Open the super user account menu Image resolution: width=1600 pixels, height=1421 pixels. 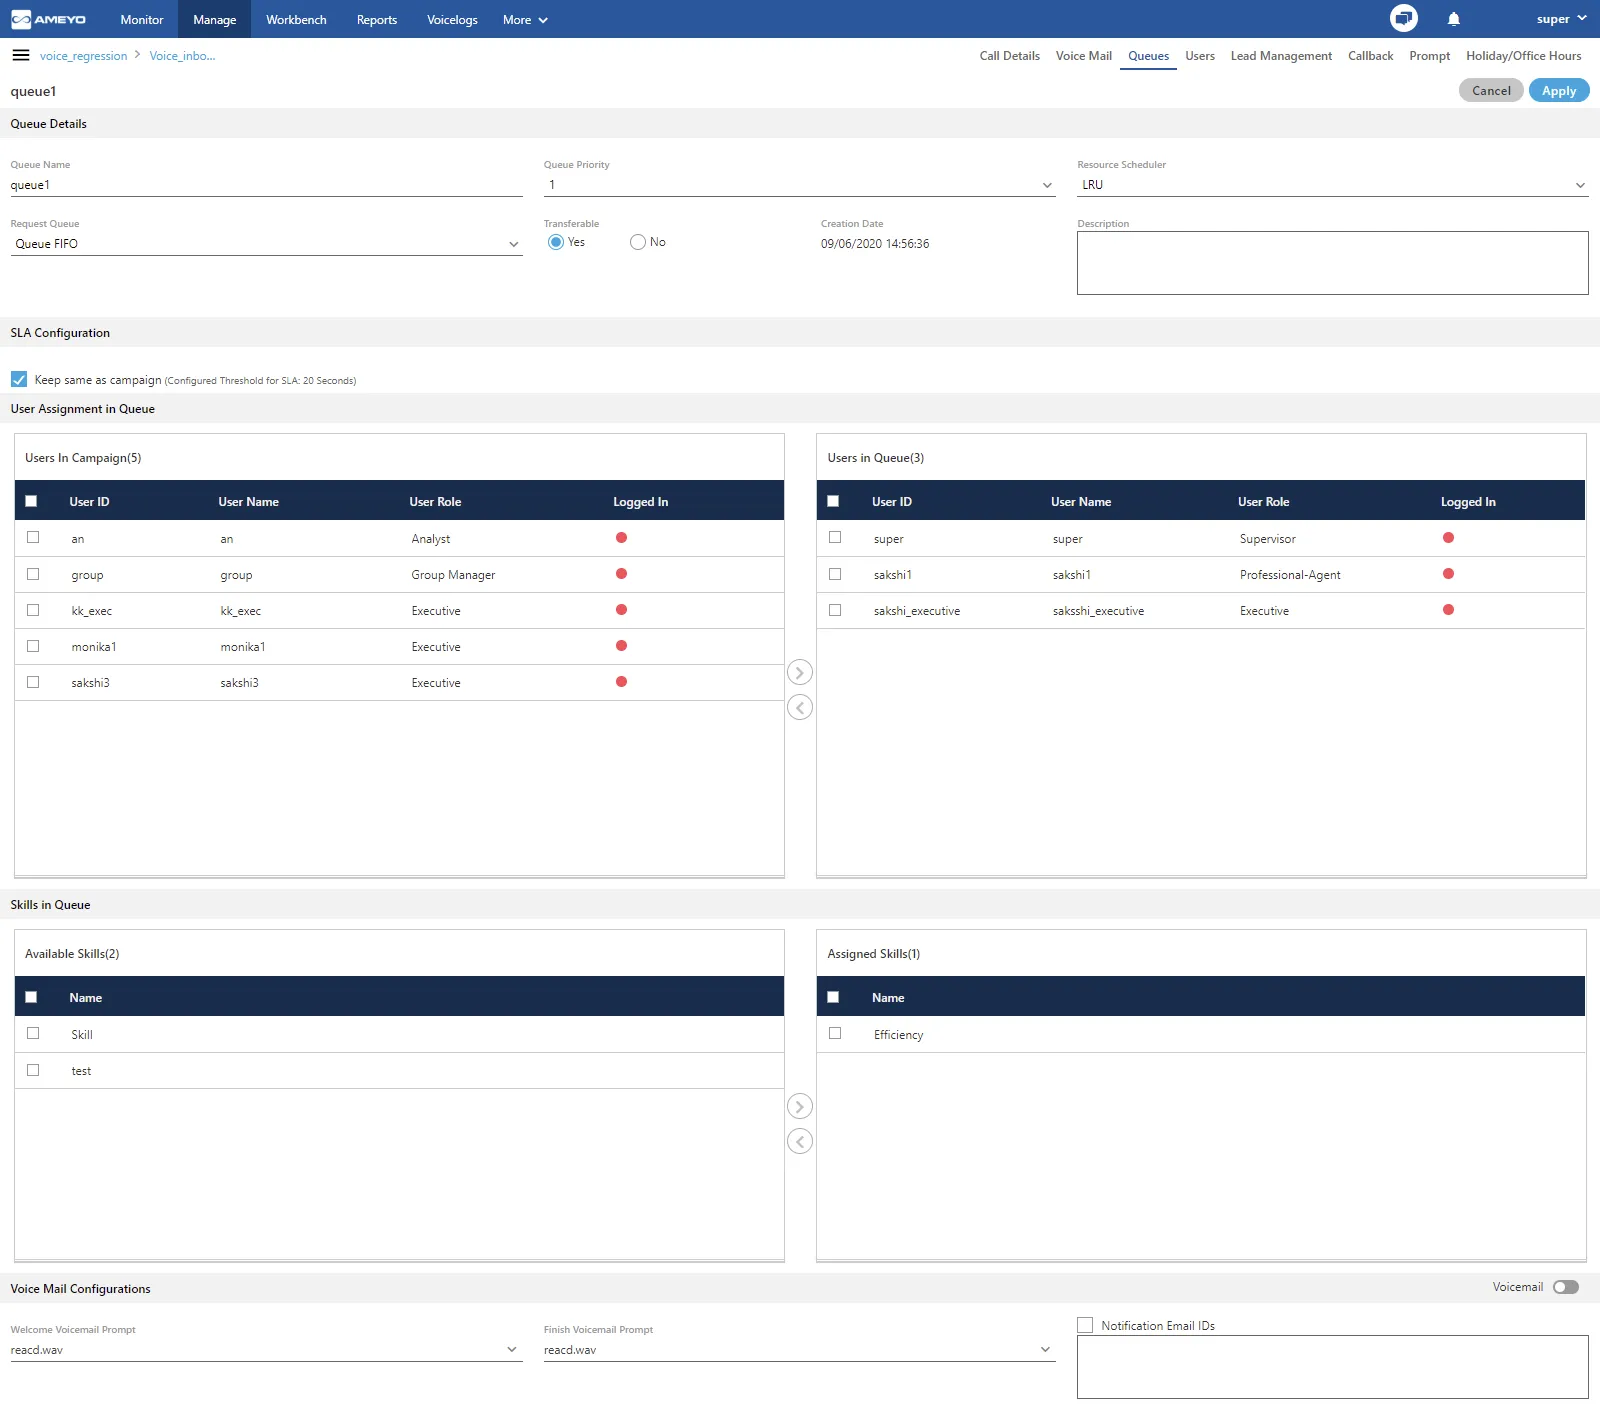tap(1561, 19)
